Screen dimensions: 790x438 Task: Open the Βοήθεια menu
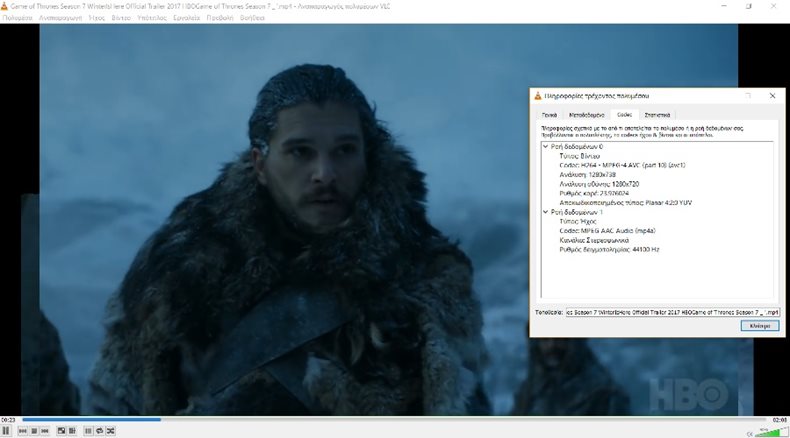(252, 18)
